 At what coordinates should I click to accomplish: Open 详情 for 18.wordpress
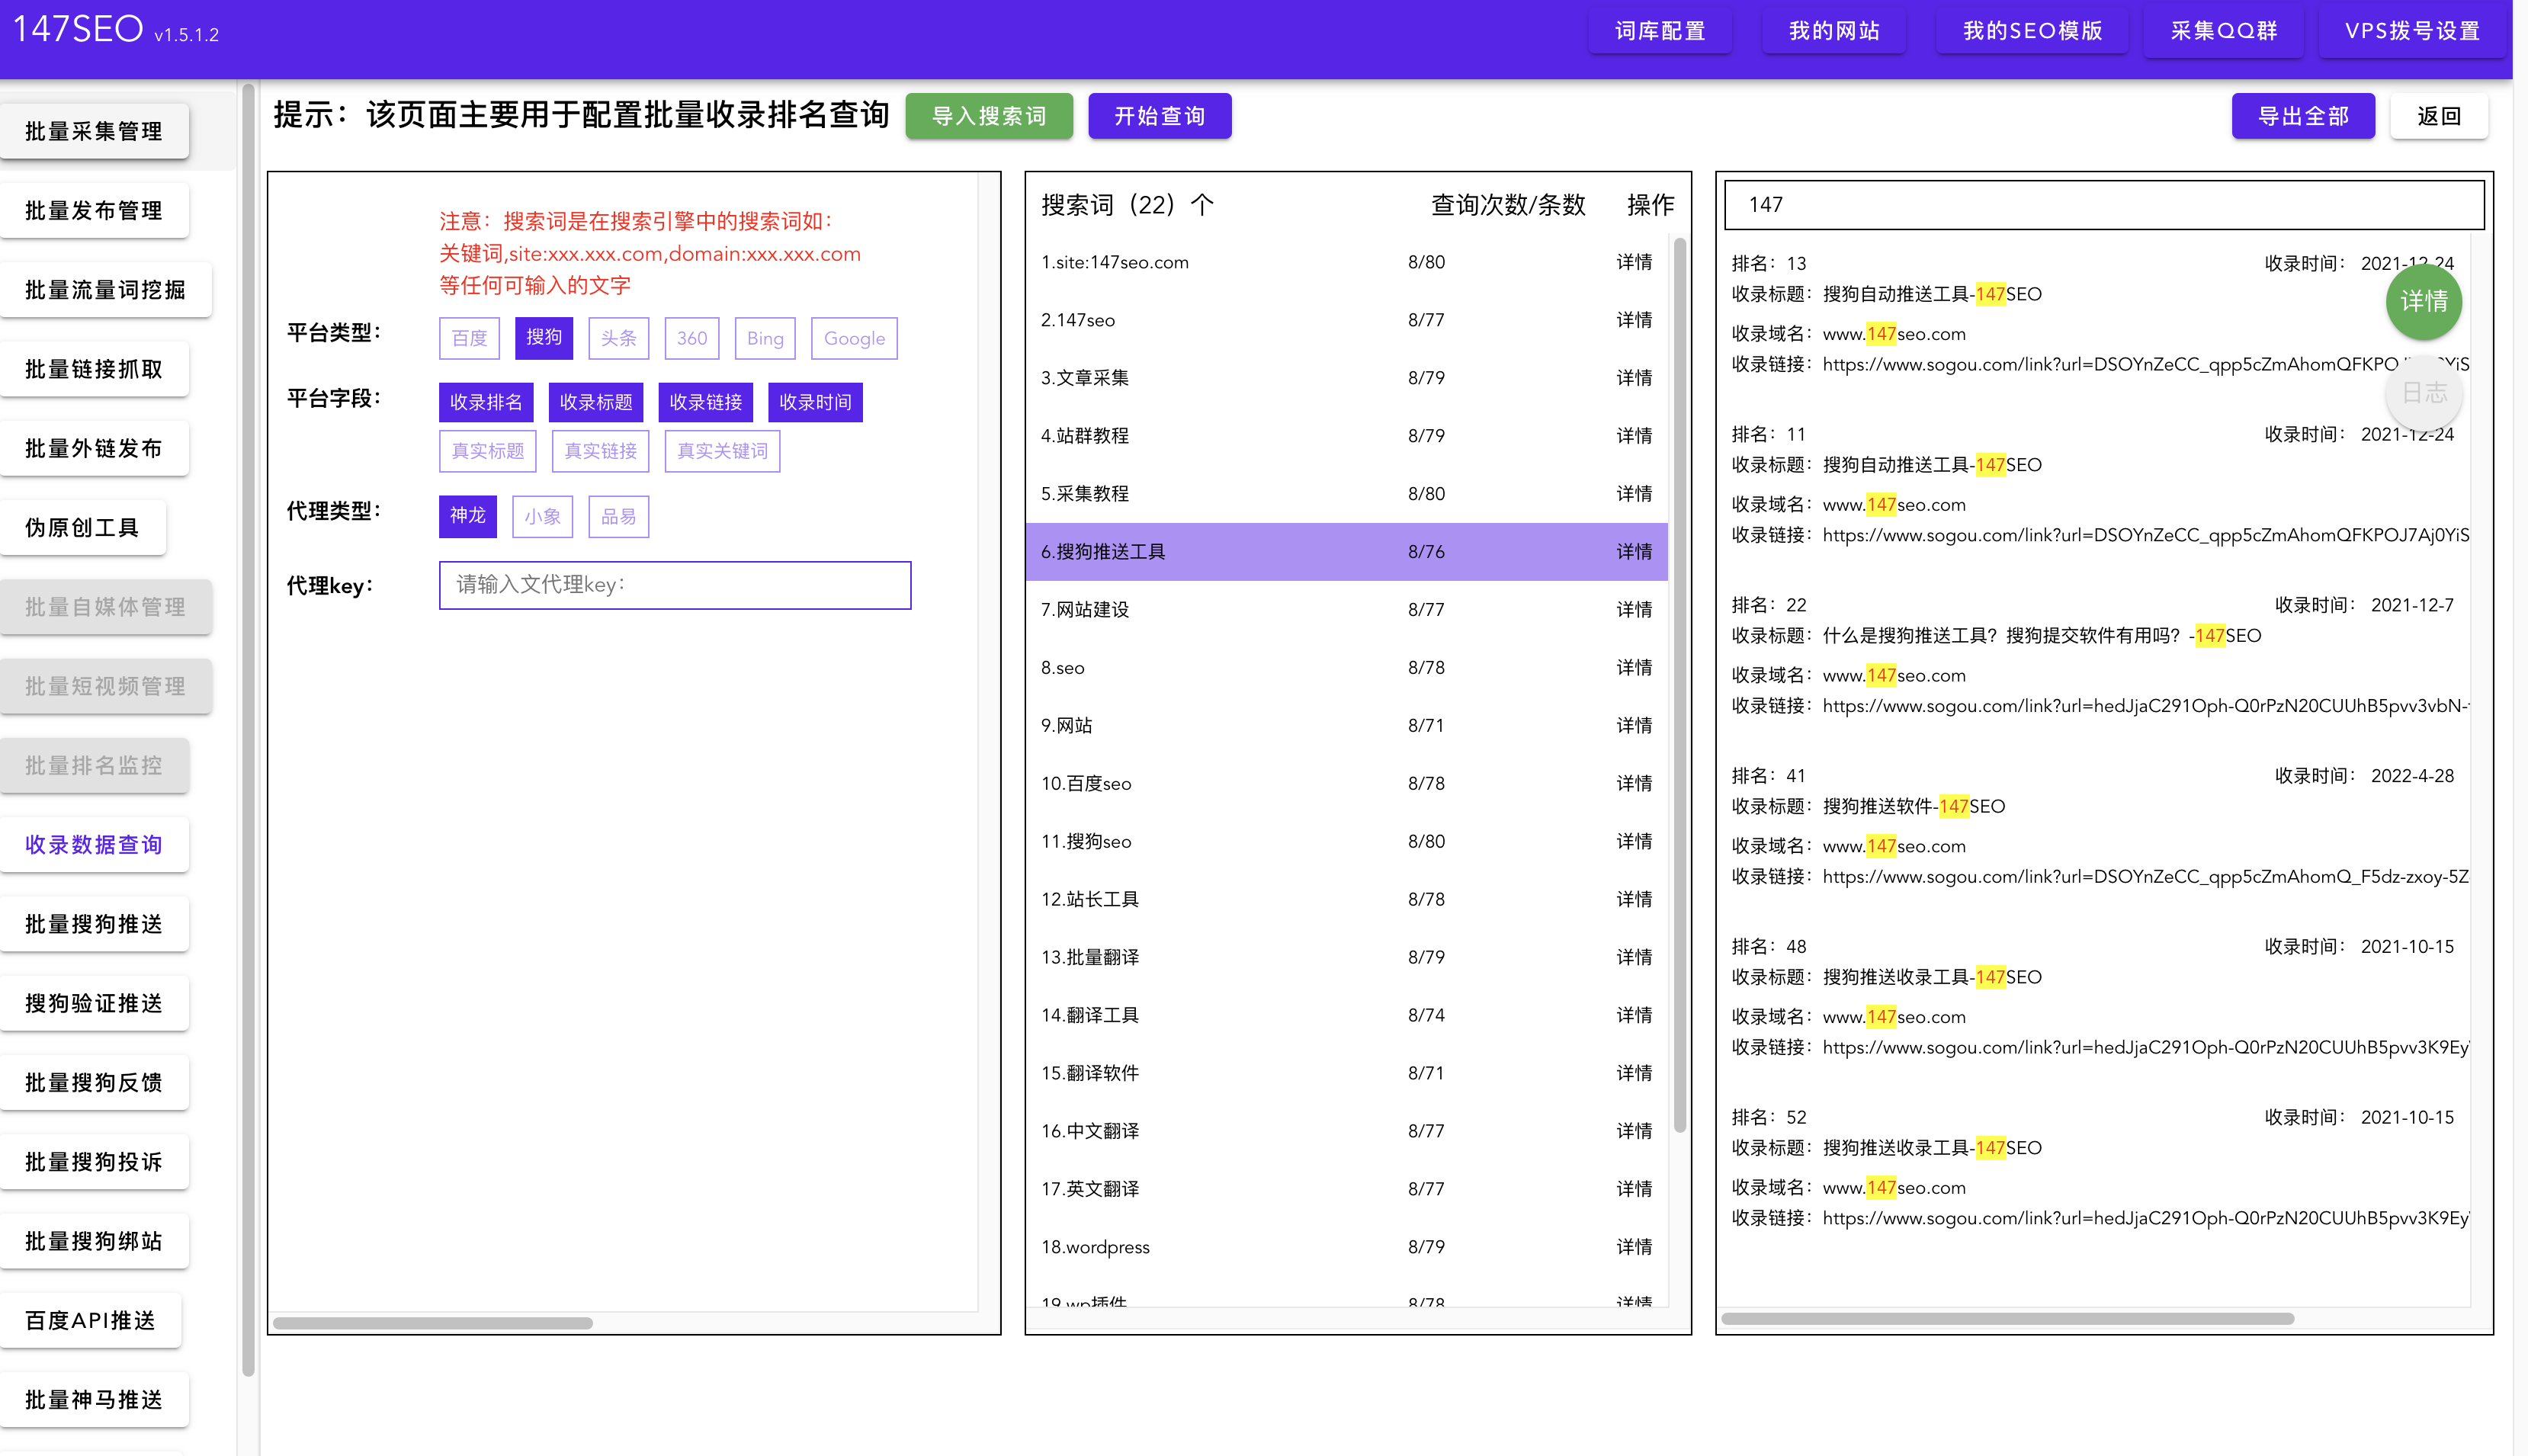click(1634, 1247)
